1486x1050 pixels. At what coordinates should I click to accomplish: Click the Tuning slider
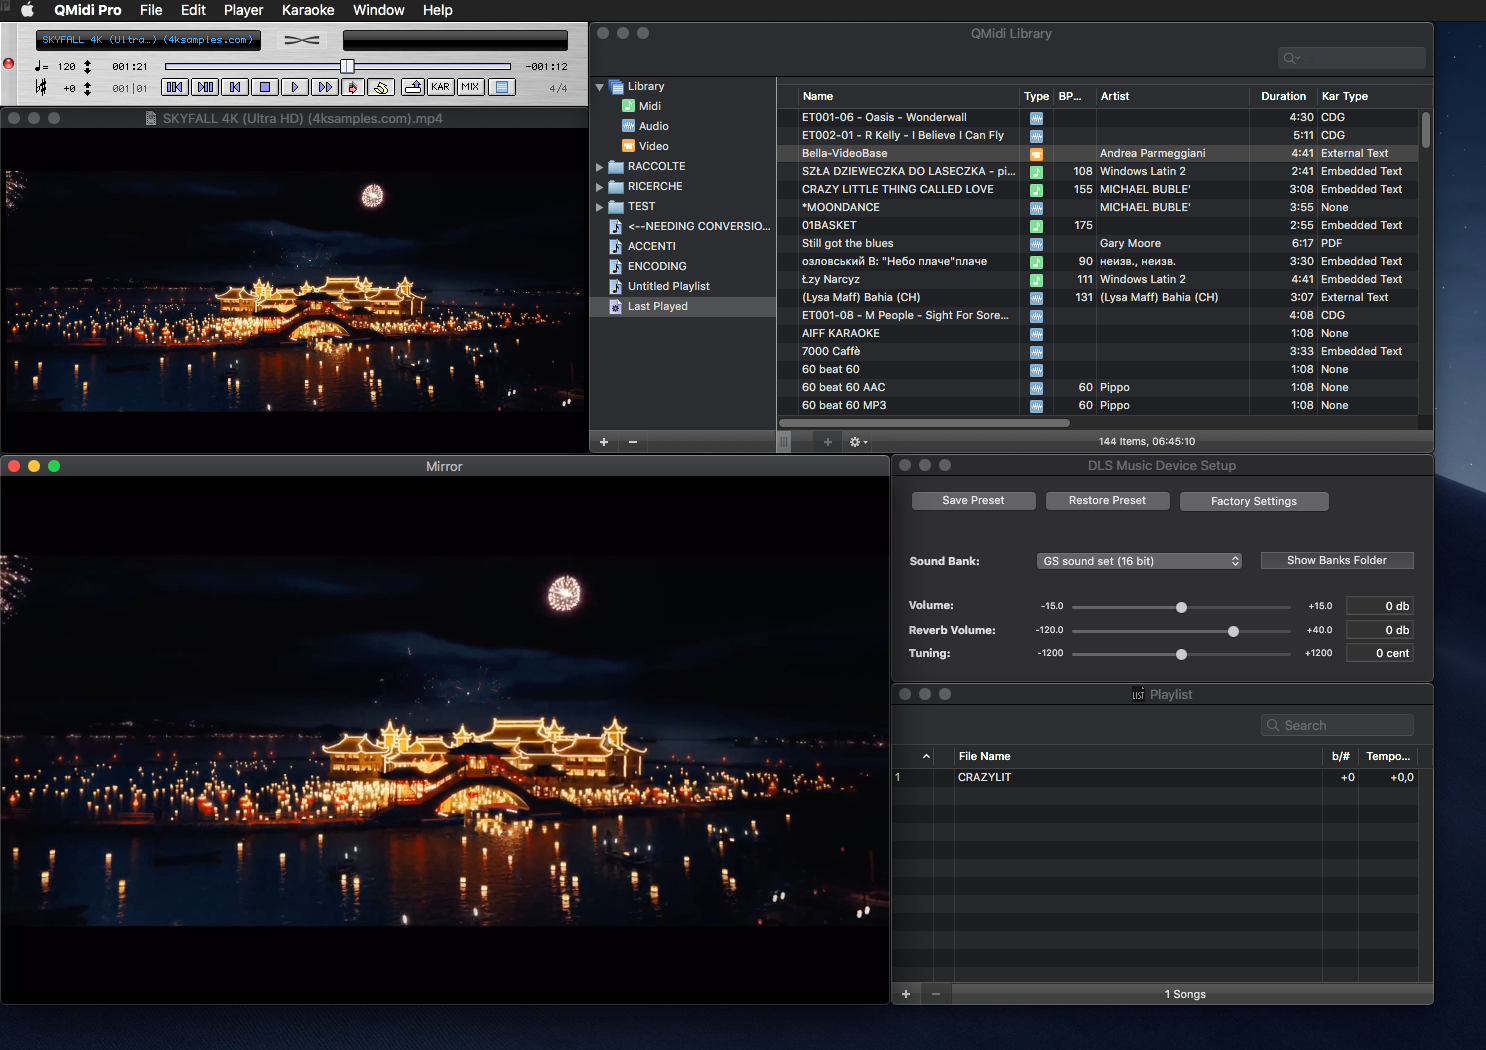coord(1181,654)
